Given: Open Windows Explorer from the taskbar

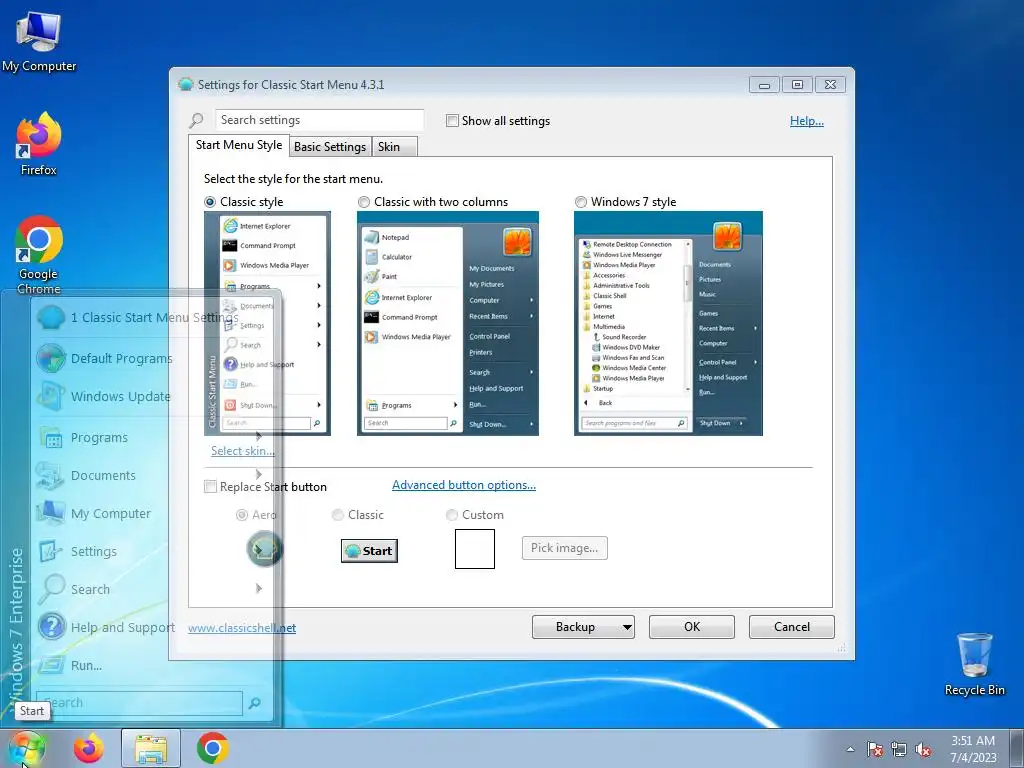Looking at the screenshot, I should pos(151,748).
